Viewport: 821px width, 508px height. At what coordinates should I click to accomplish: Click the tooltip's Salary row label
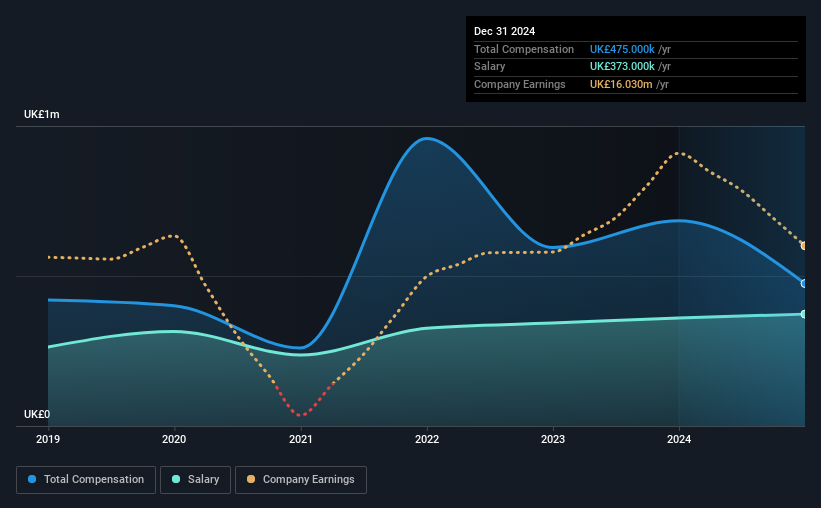point(490,67)
